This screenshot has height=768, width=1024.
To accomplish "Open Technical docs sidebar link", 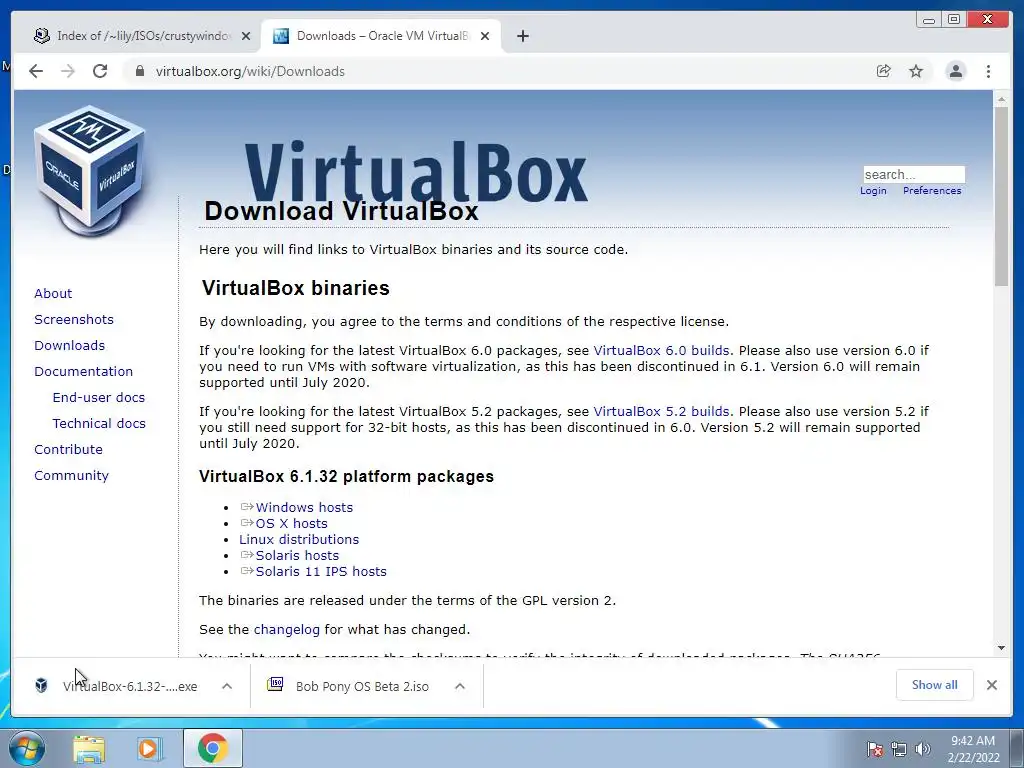I will point(99,424).
